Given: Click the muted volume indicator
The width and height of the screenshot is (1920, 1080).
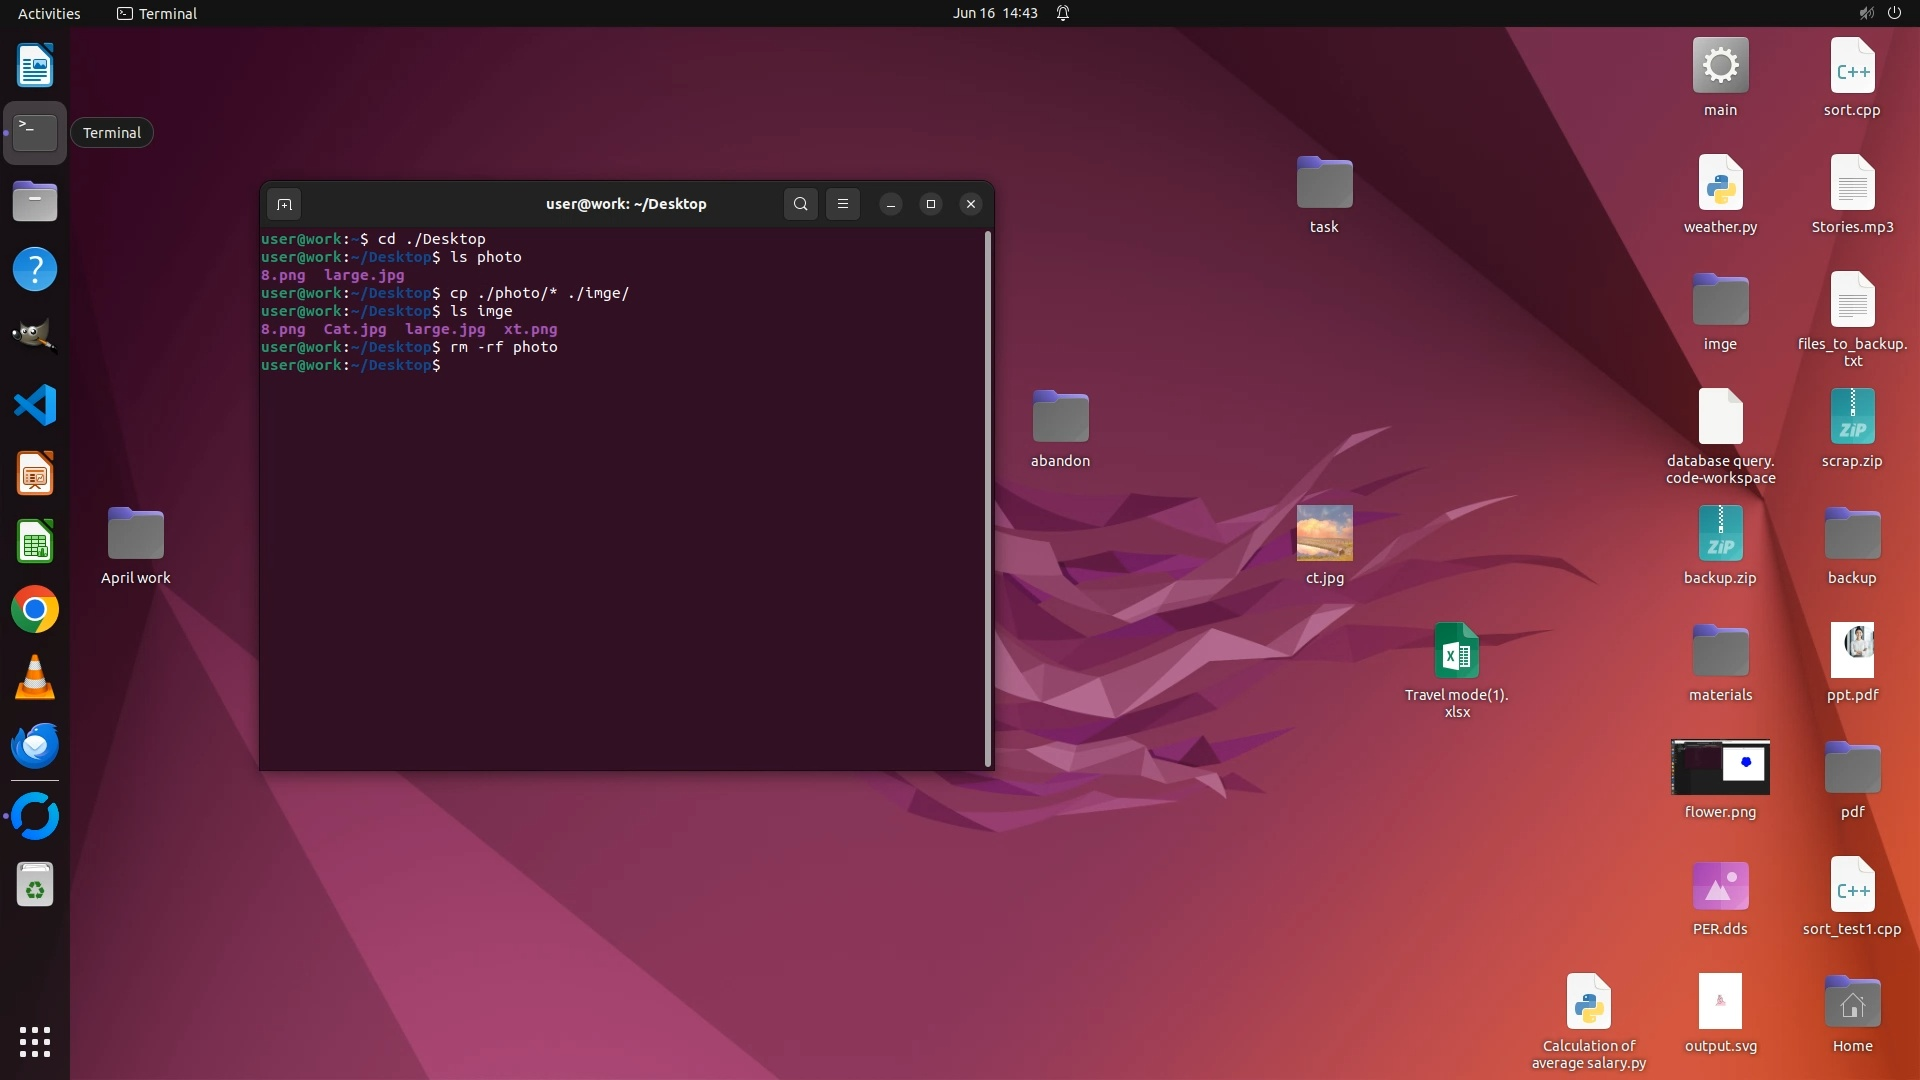Looking at the screenshot, I should click(1866, 13).
